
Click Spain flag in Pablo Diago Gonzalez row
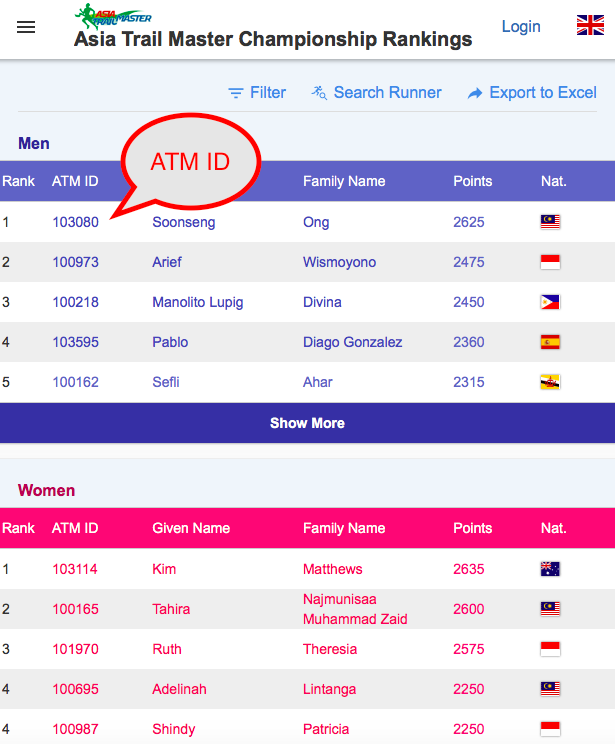point(550,342)
